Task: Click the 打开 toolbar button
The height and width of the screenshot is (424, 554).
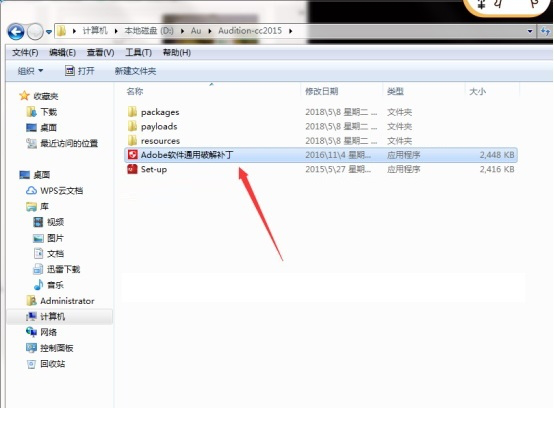Action: [x=80, y=71]
